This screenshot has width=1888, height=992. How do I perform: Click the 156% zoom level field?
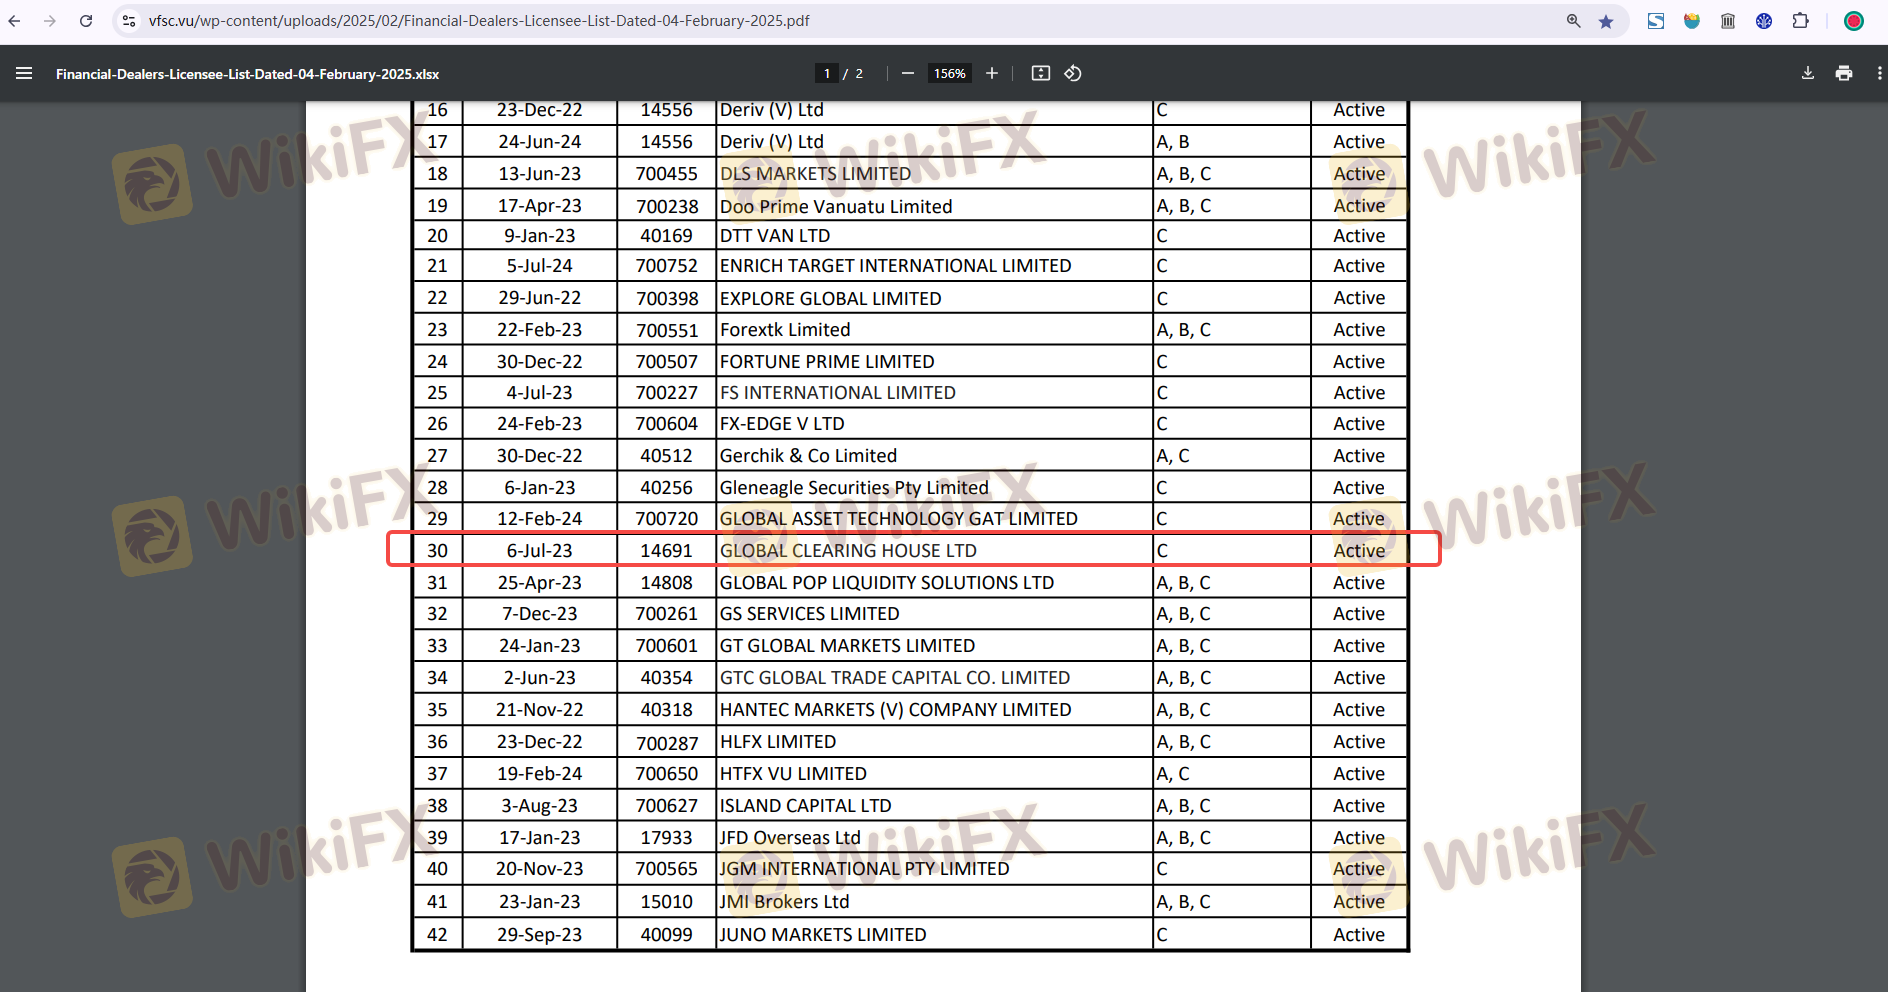pyautogui.click(x=949, y=73)
